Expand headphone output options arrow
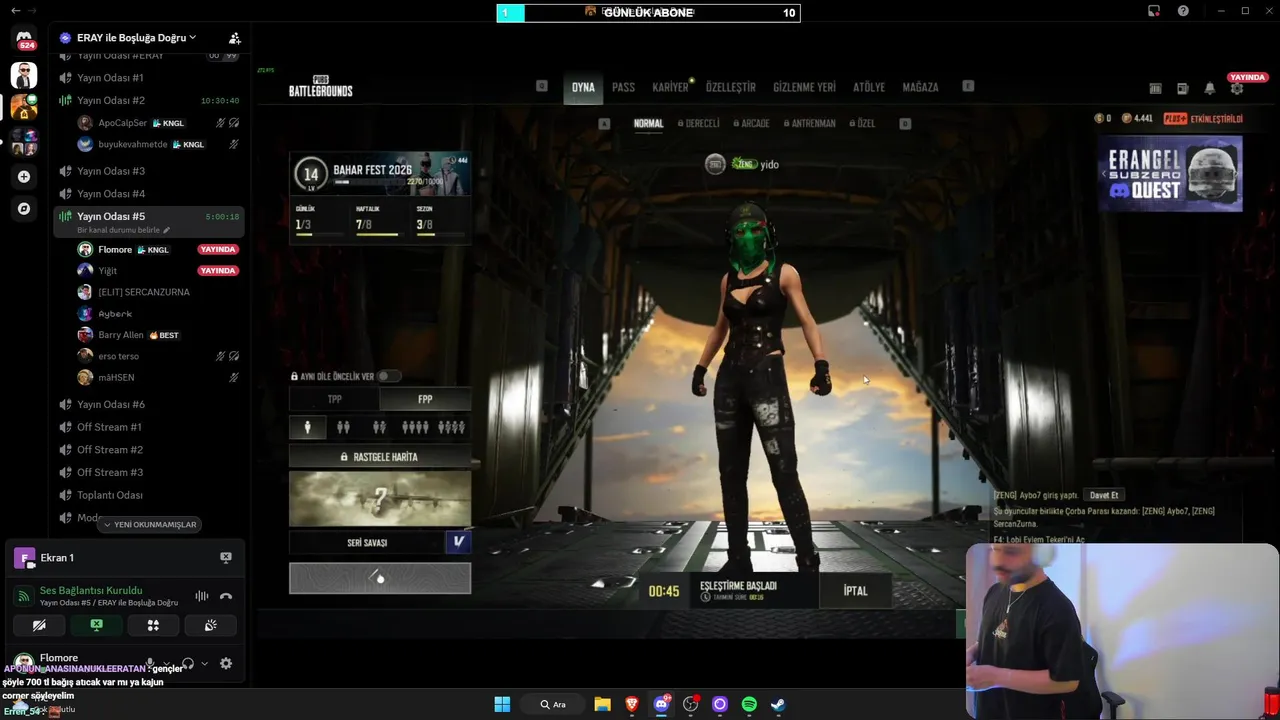The width and height of the screenshot is (1280, 720). click(x=204, y=663)
